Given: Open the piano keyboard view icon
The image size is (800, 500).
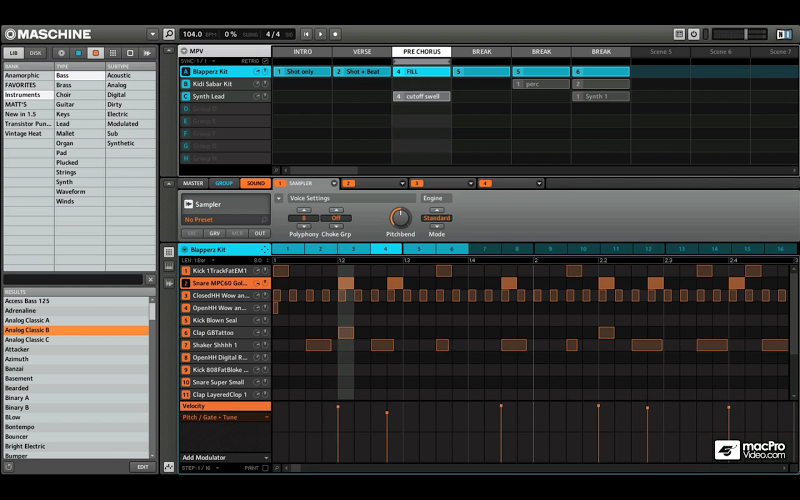Looking at the screenshot, I should coord(167,264).
